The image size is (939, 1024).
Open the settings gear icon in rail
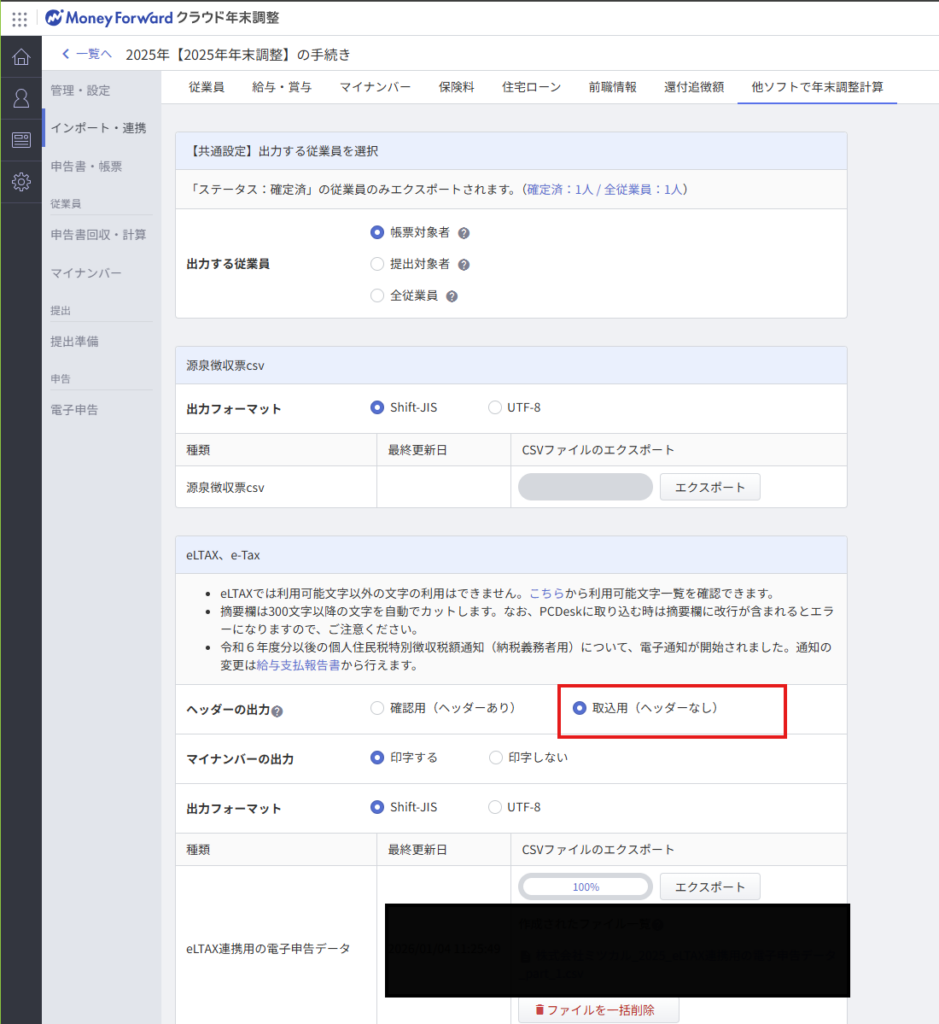[20, 182]
